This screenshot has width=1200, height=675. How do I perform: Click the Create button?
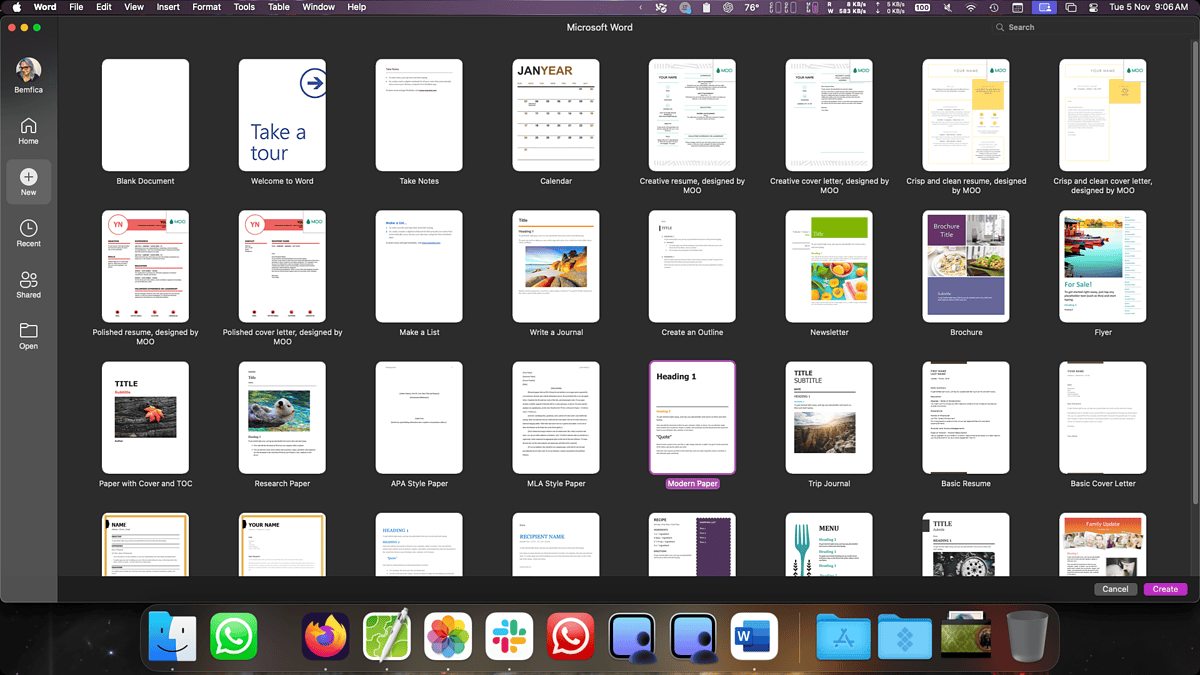(x=1164, y=589)
